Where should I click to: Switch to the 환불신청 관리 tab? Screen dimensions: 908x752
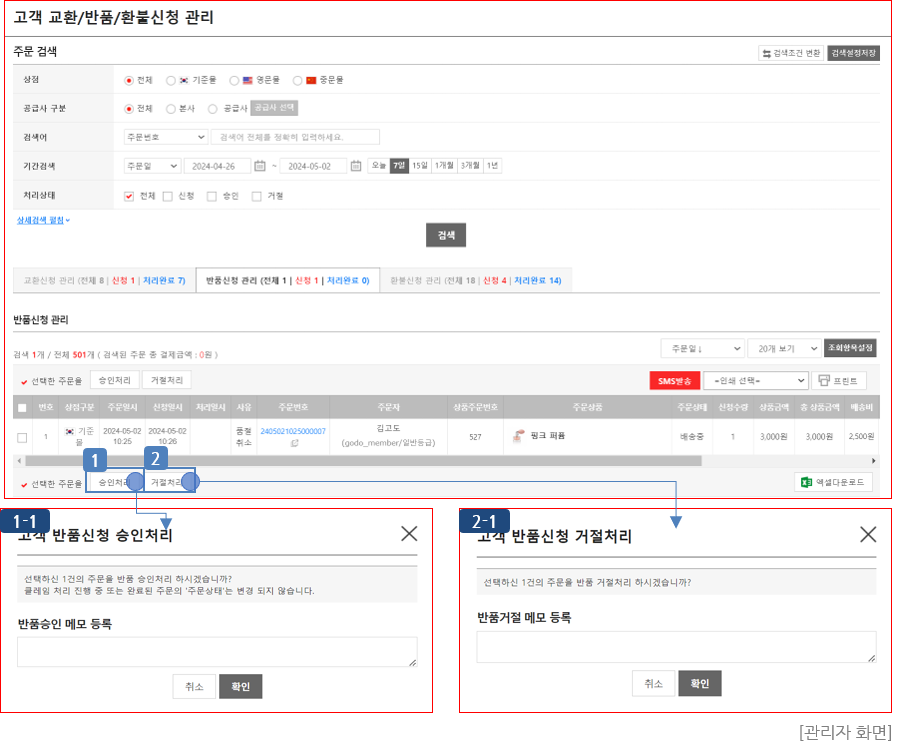[x=475, y=281]
